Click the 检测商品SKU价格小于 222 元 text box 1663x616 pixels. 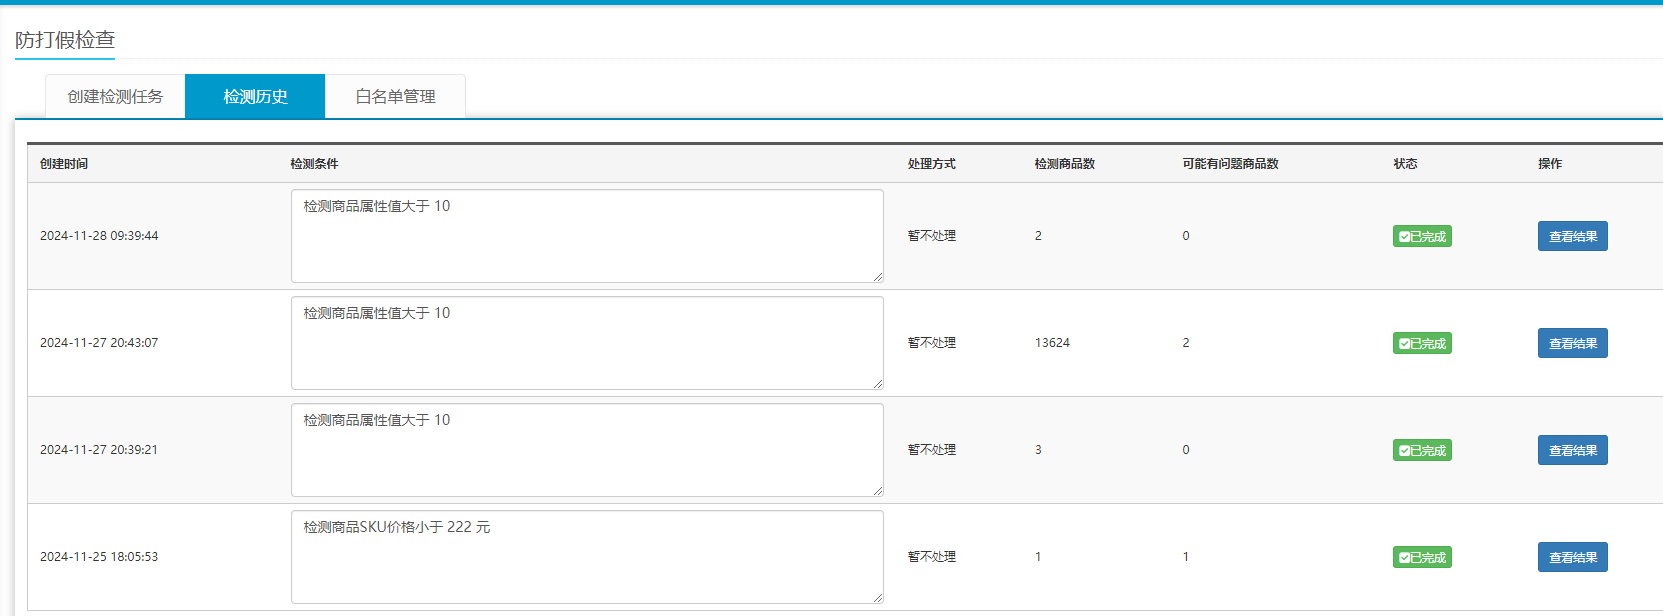[587, 557]
